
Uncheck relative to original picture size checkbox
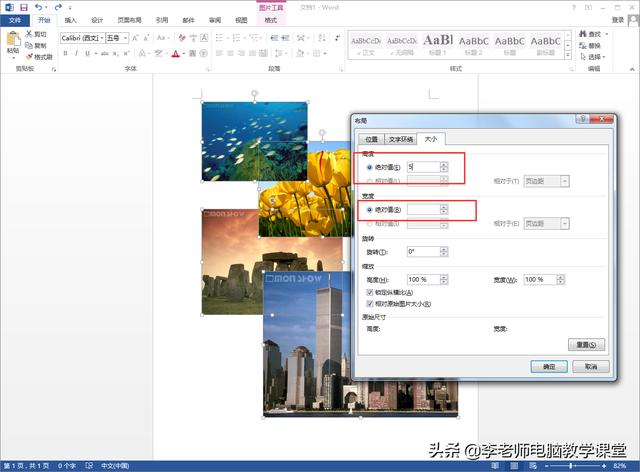click(x=370, y=304)
